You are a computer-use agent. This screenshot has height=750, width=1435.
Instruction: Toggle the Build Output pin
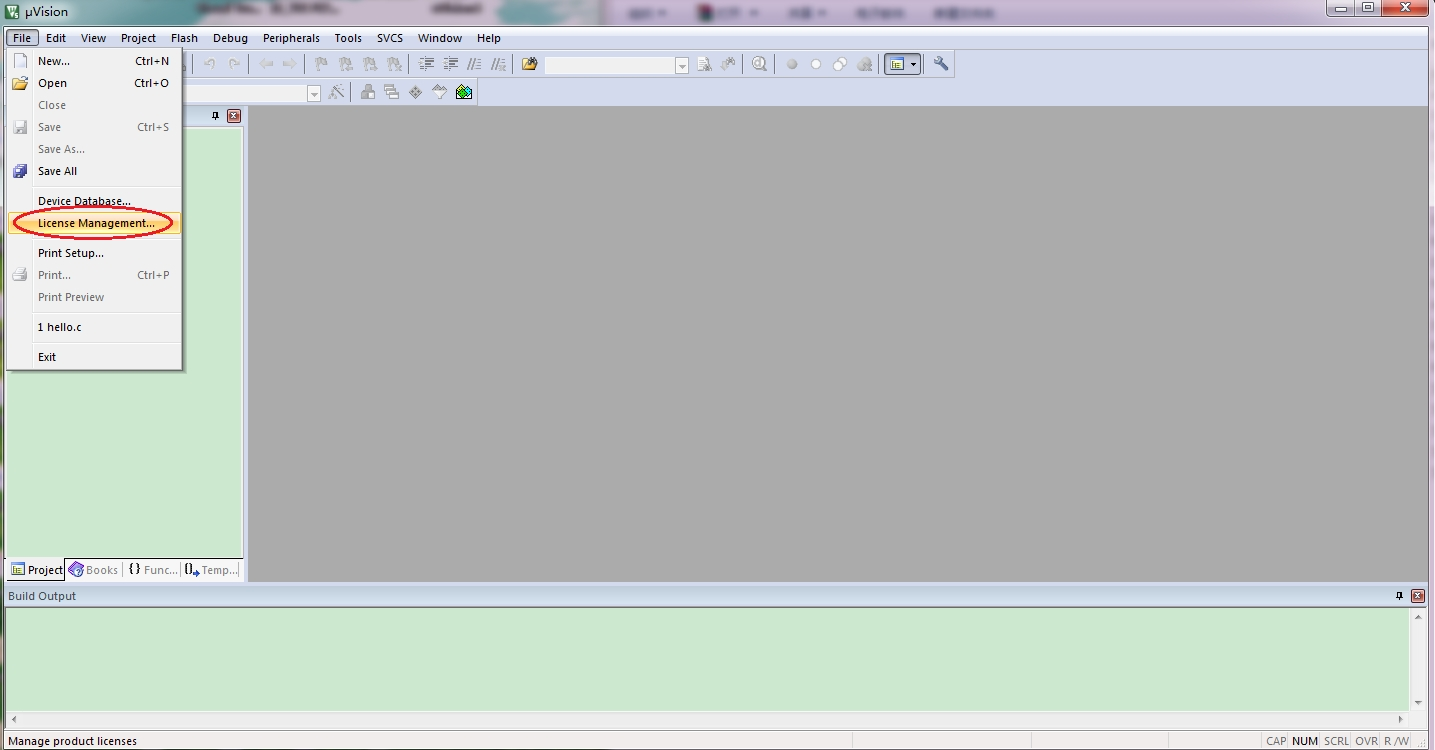point(1399,596)
